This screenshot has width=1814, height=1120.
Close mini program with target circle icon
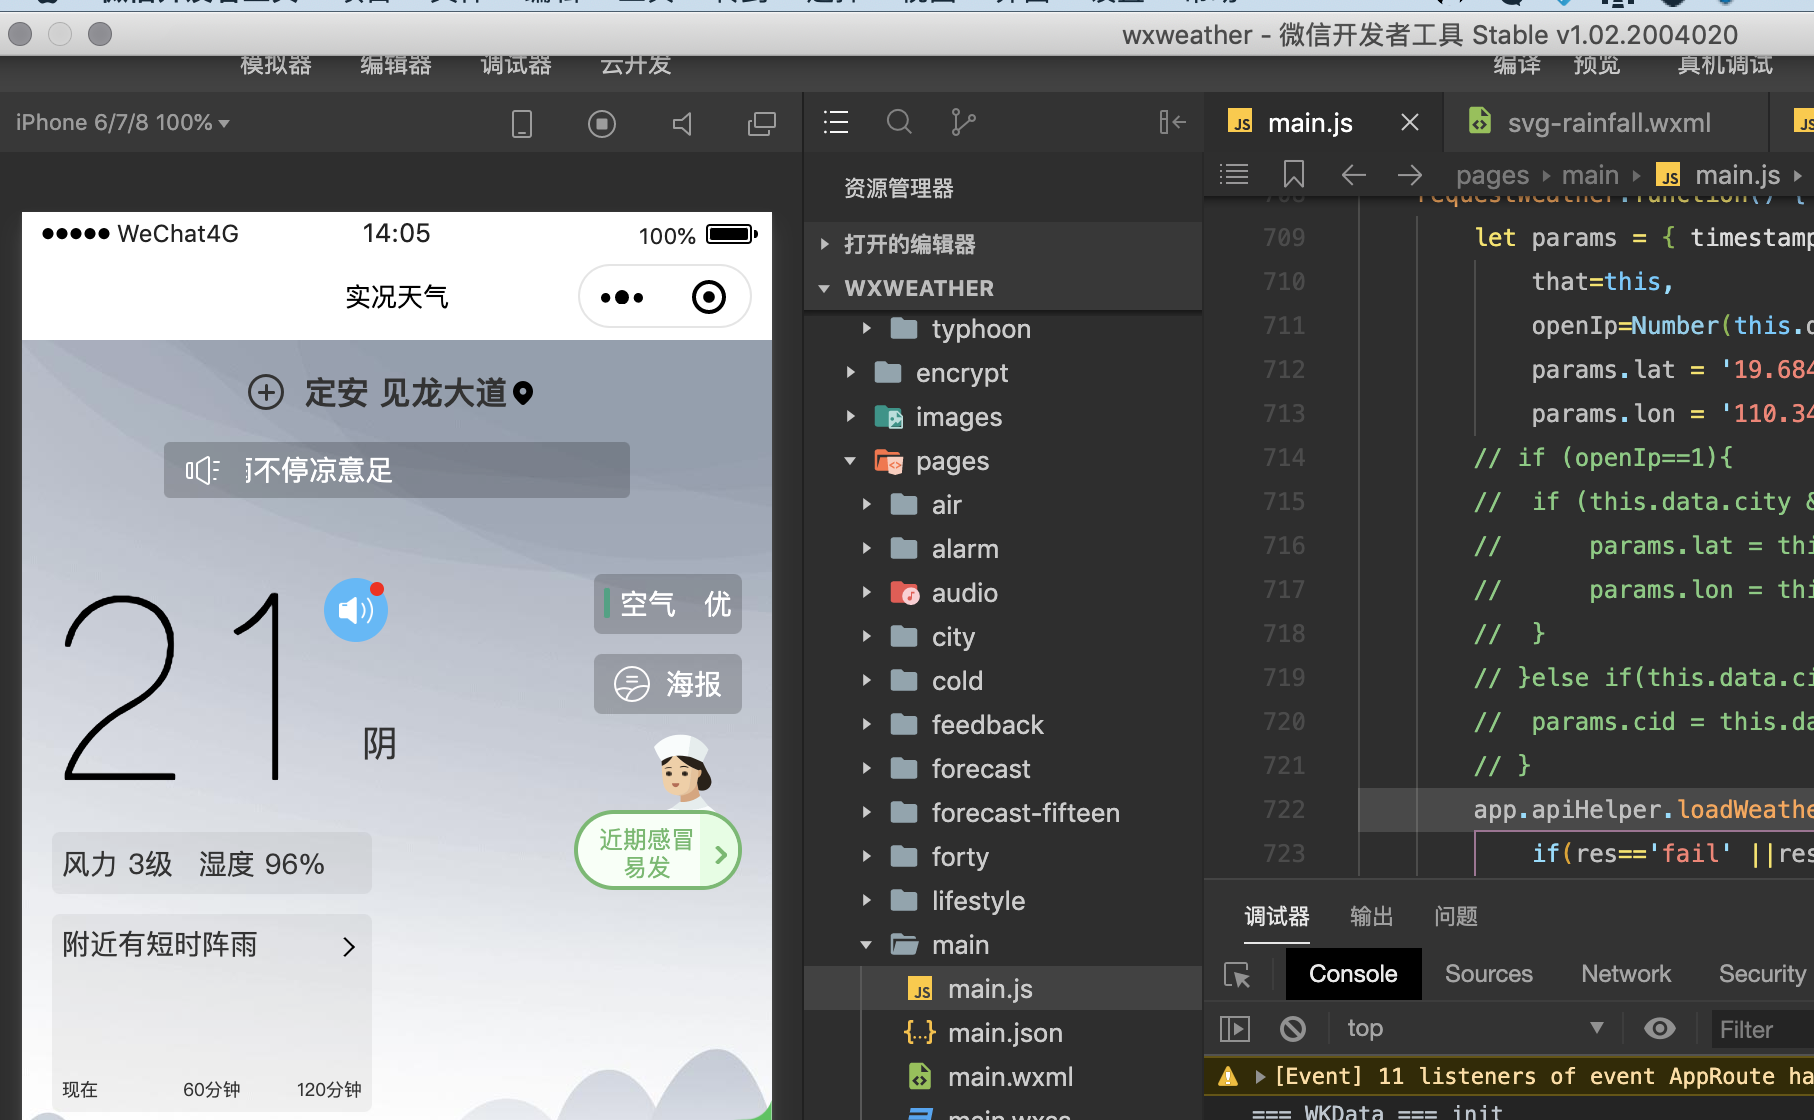pyautogui.click(x=709, y=297)
